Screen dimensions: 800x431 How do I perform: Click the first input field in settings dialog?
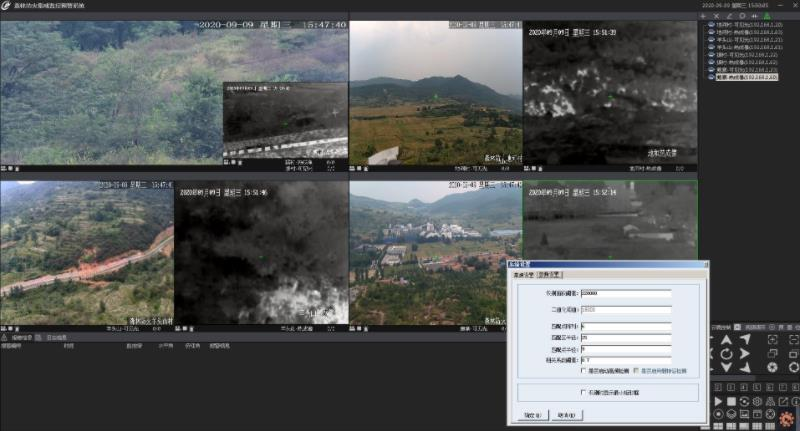click(x=625, y=293)
